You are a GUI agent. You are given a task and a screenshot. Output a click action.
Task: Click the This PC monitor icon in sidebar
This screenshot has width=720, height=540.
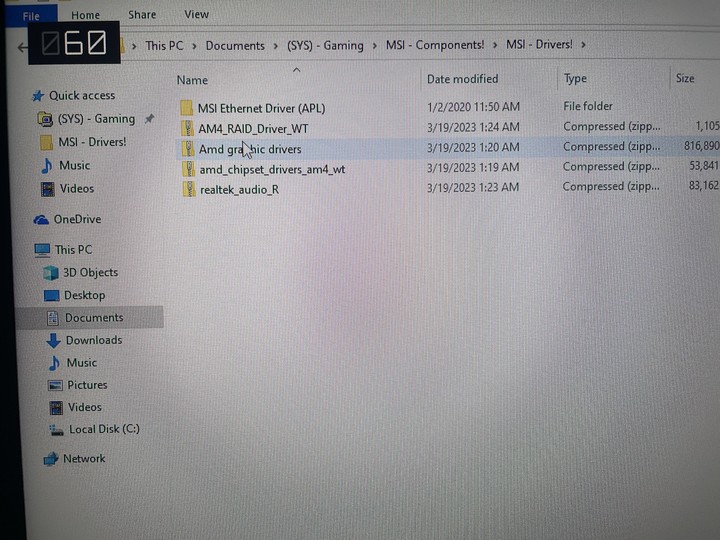[x=42, y=250]
